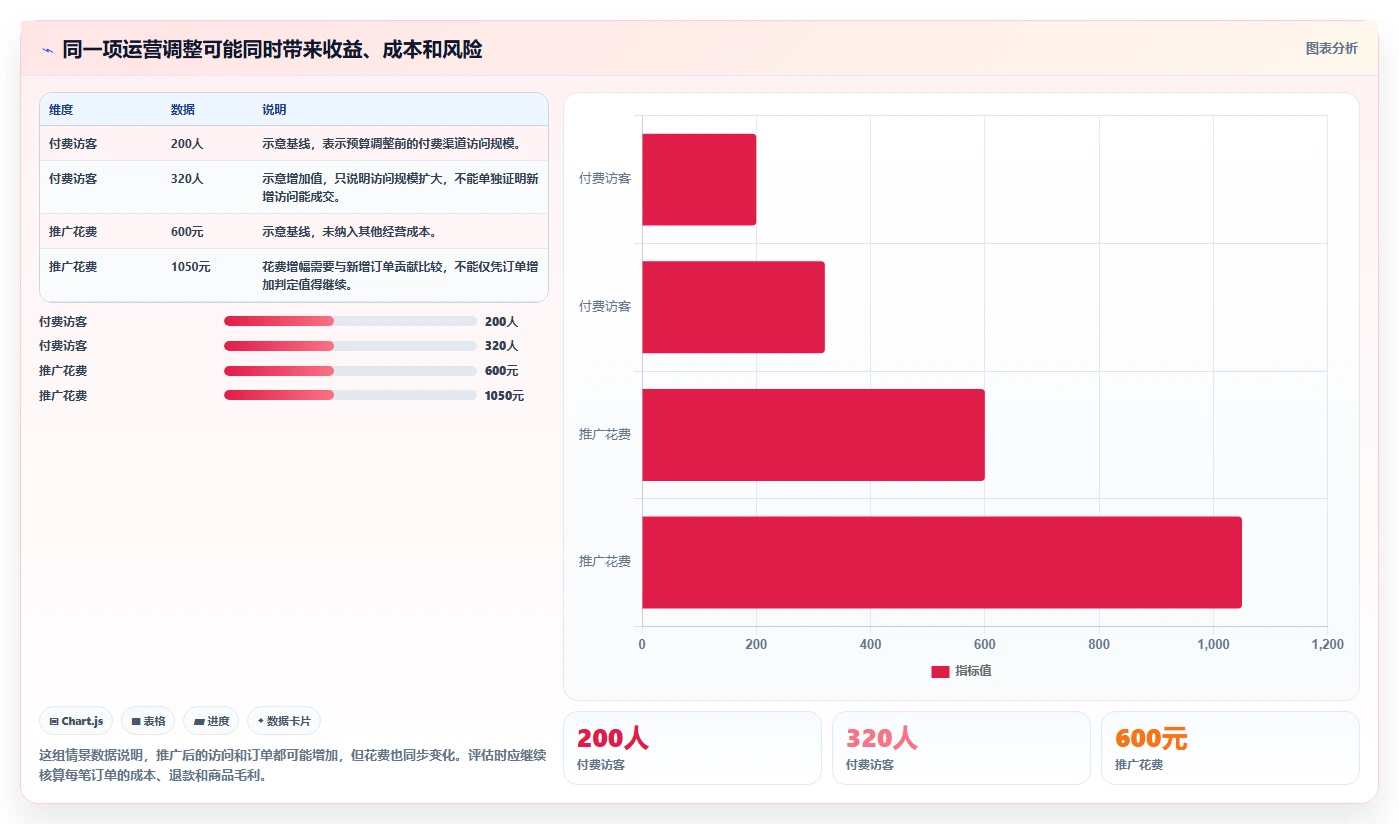Open the 600元 推广花费 data card

click(x=1230, y=748)
